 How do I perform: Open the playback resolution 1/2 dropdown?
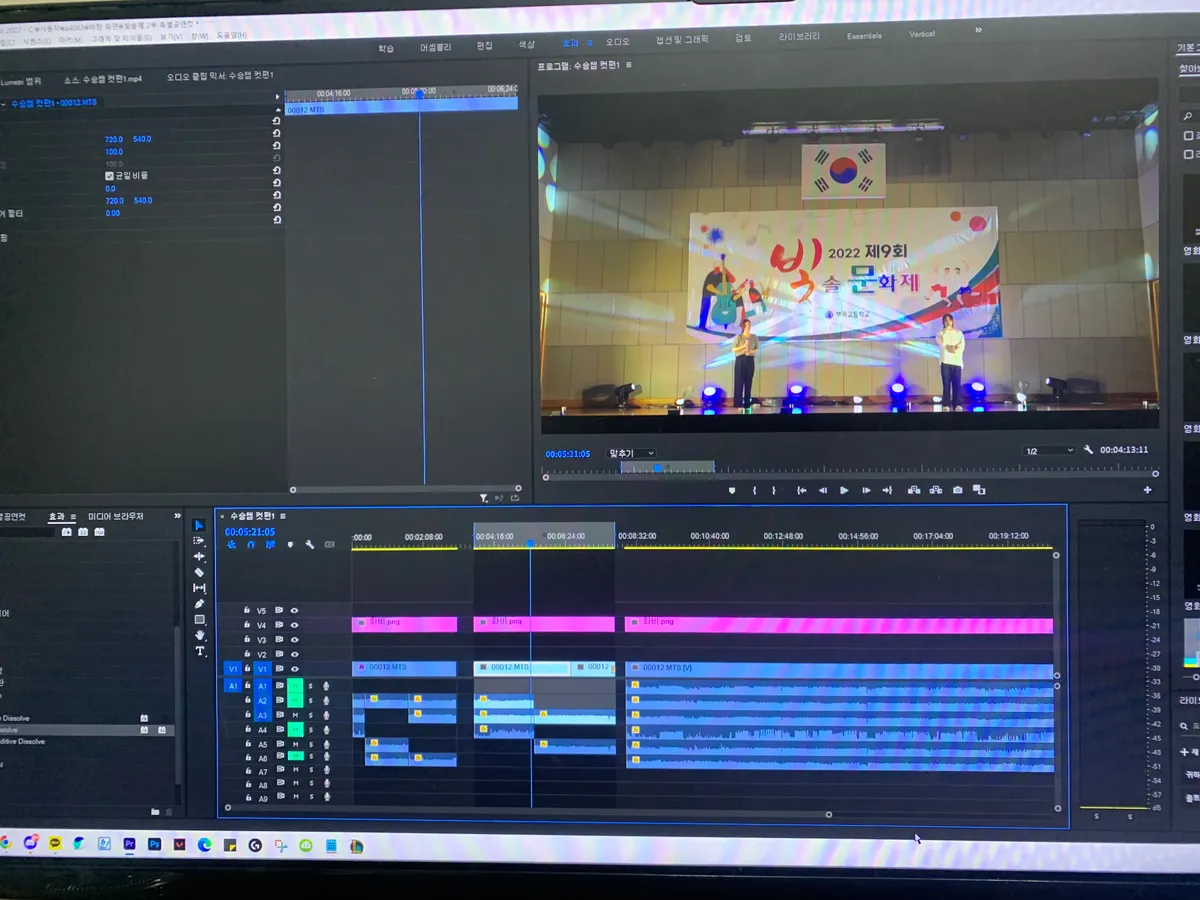1048,451
